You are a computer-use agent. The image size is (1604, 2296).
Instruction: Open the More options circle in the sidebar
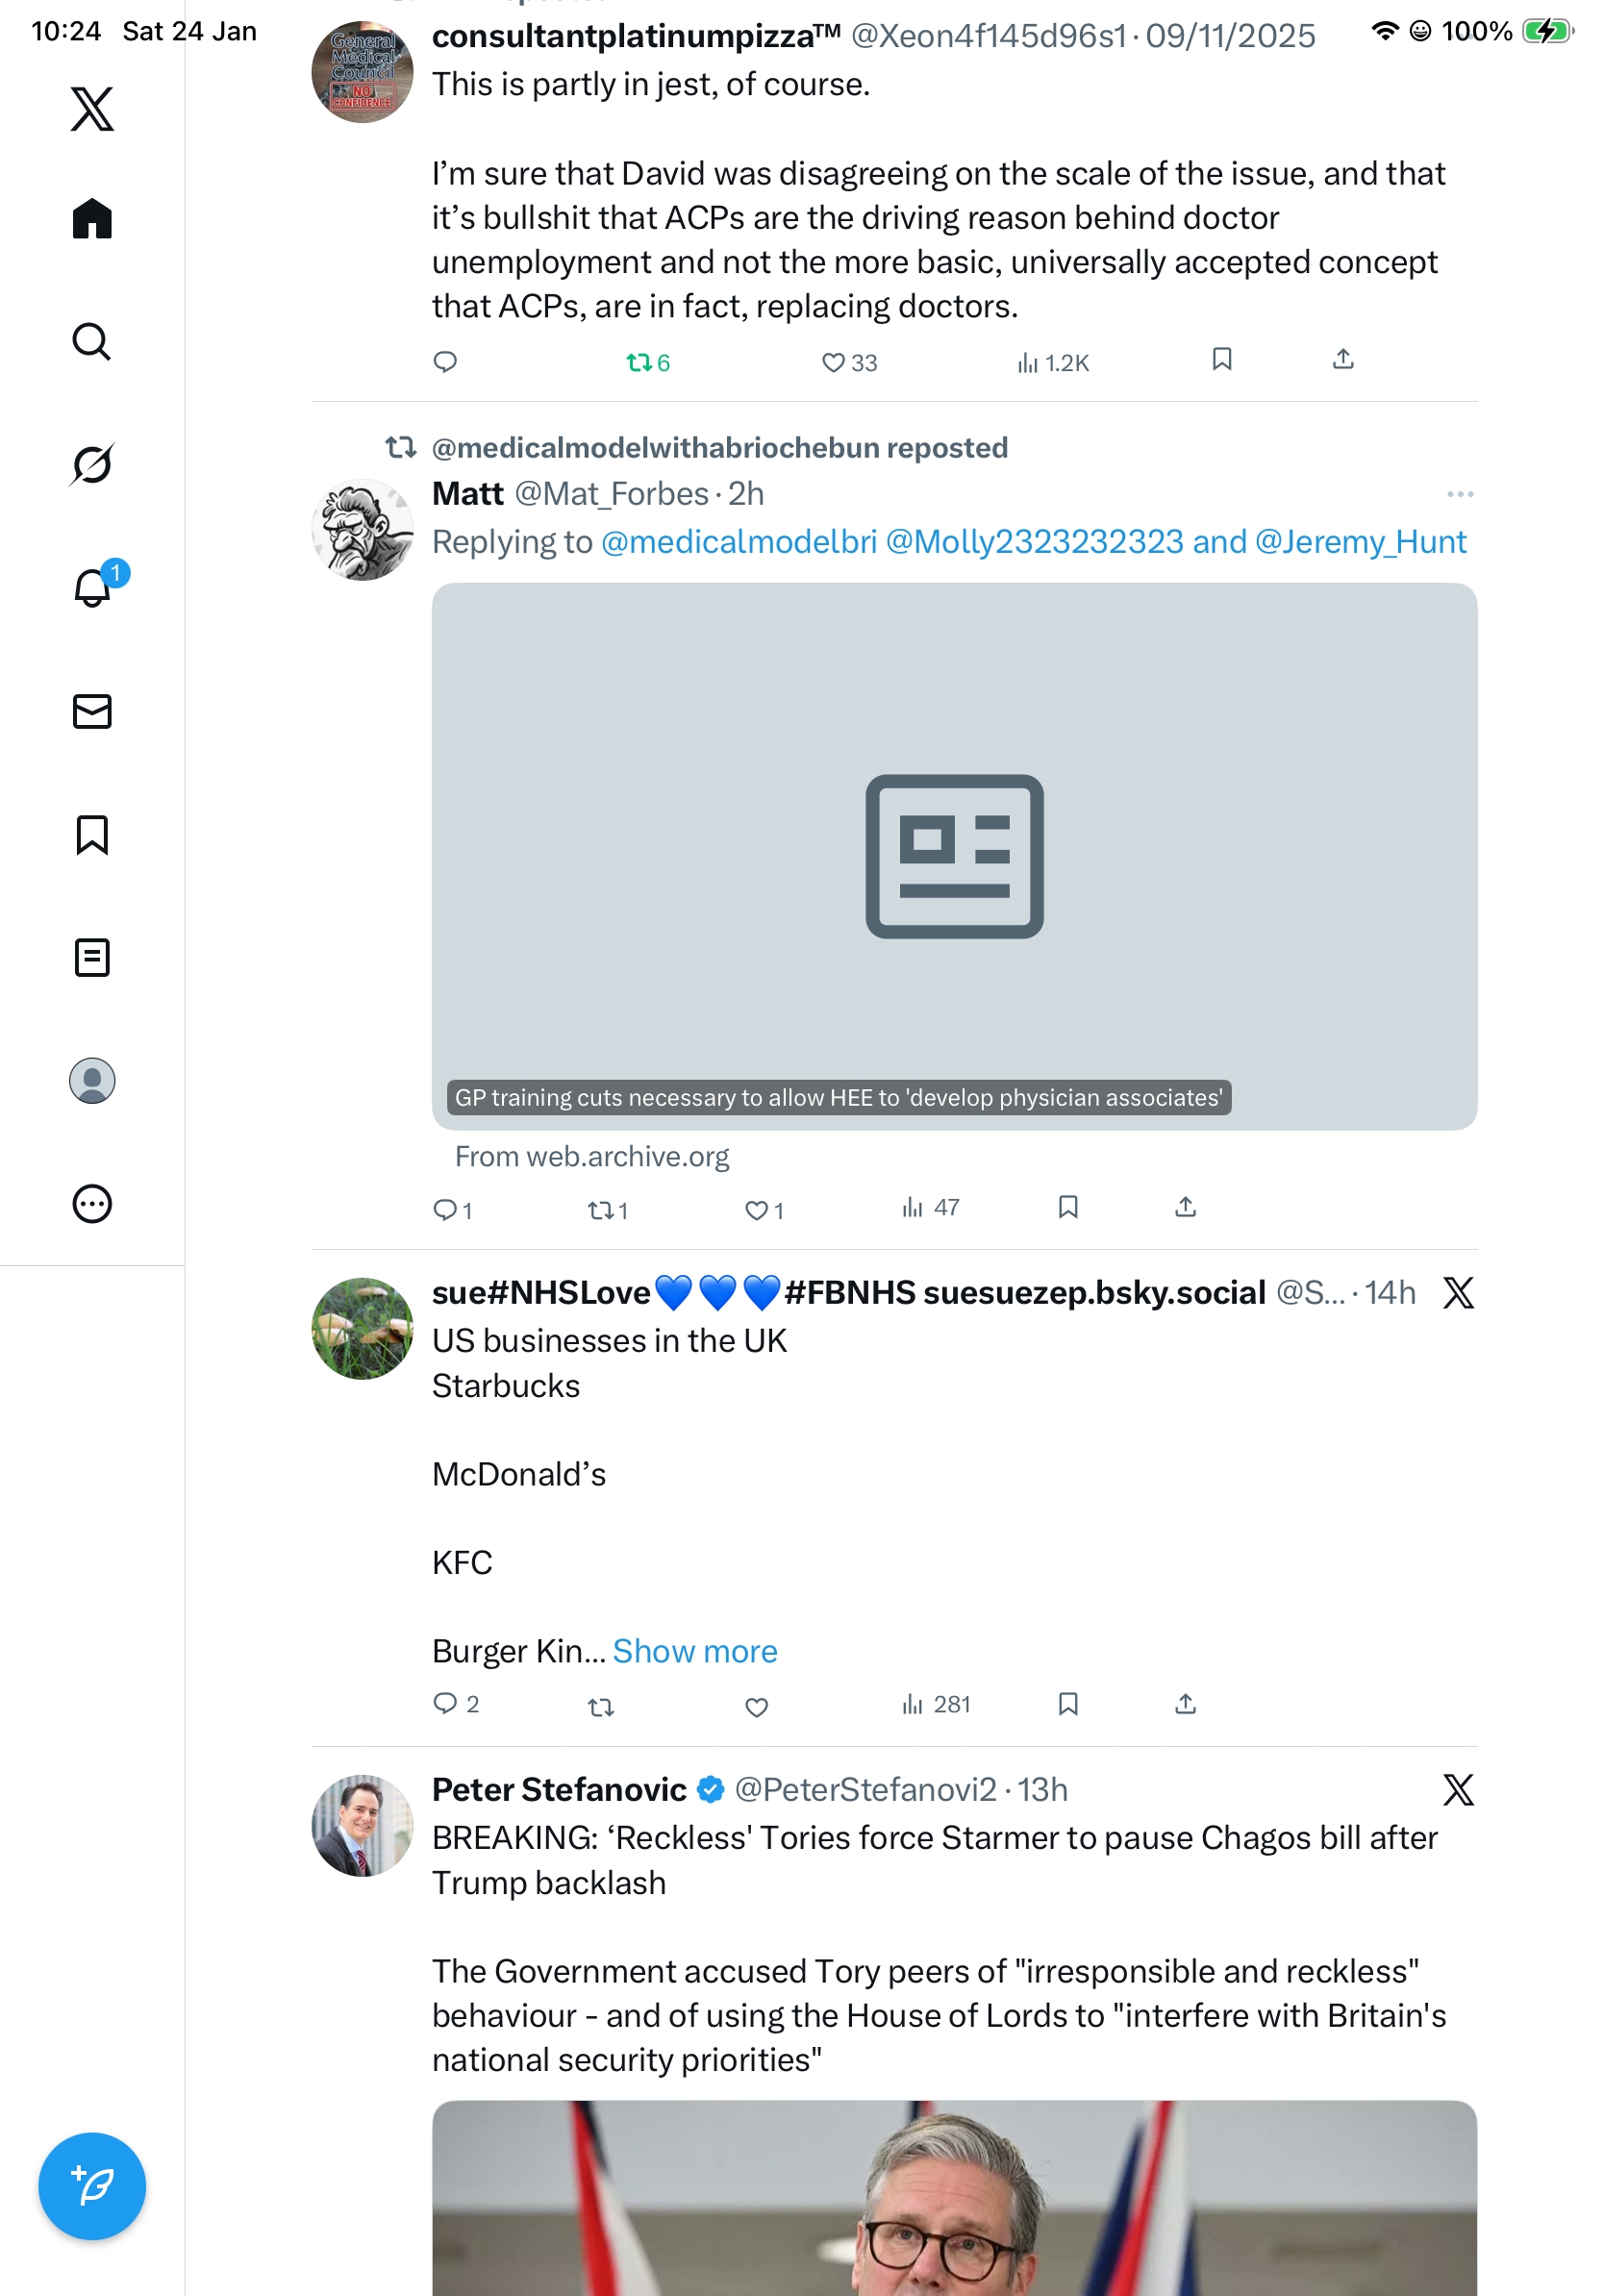[92, 1204]
